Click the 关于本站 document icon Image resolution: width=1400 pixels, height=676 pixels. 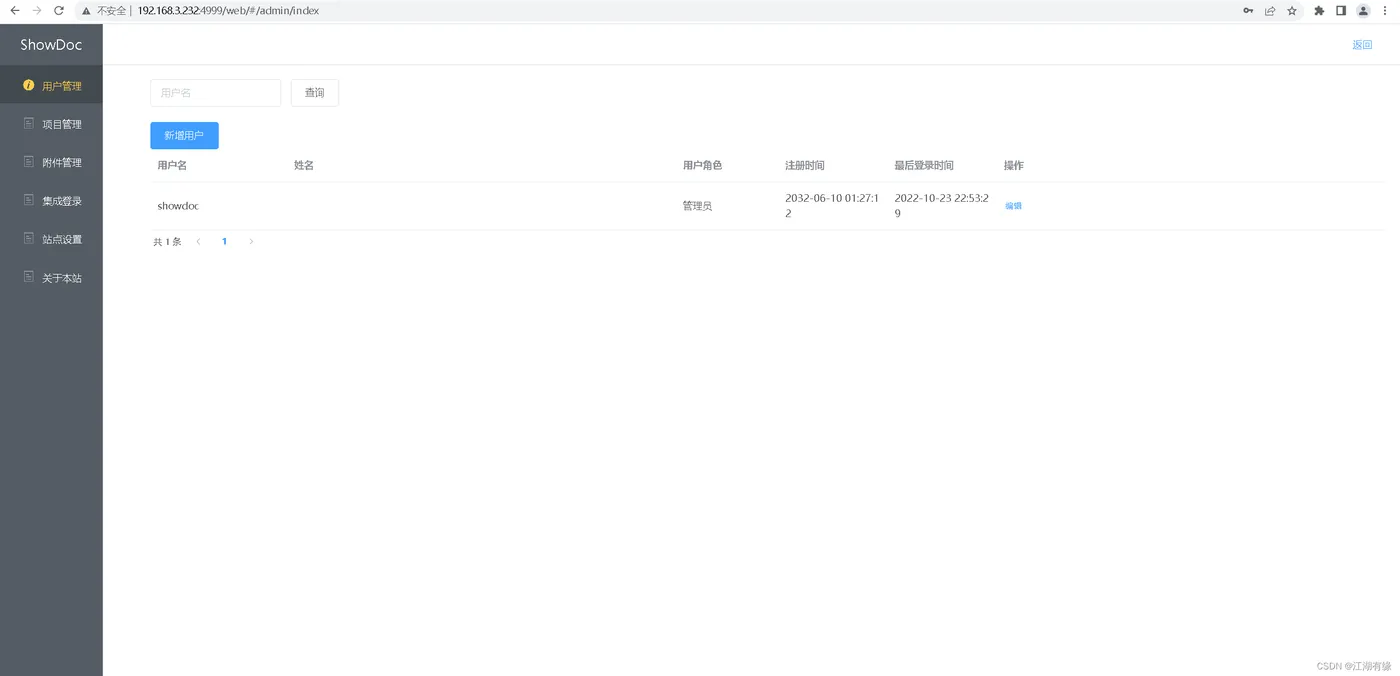[28, 277]
